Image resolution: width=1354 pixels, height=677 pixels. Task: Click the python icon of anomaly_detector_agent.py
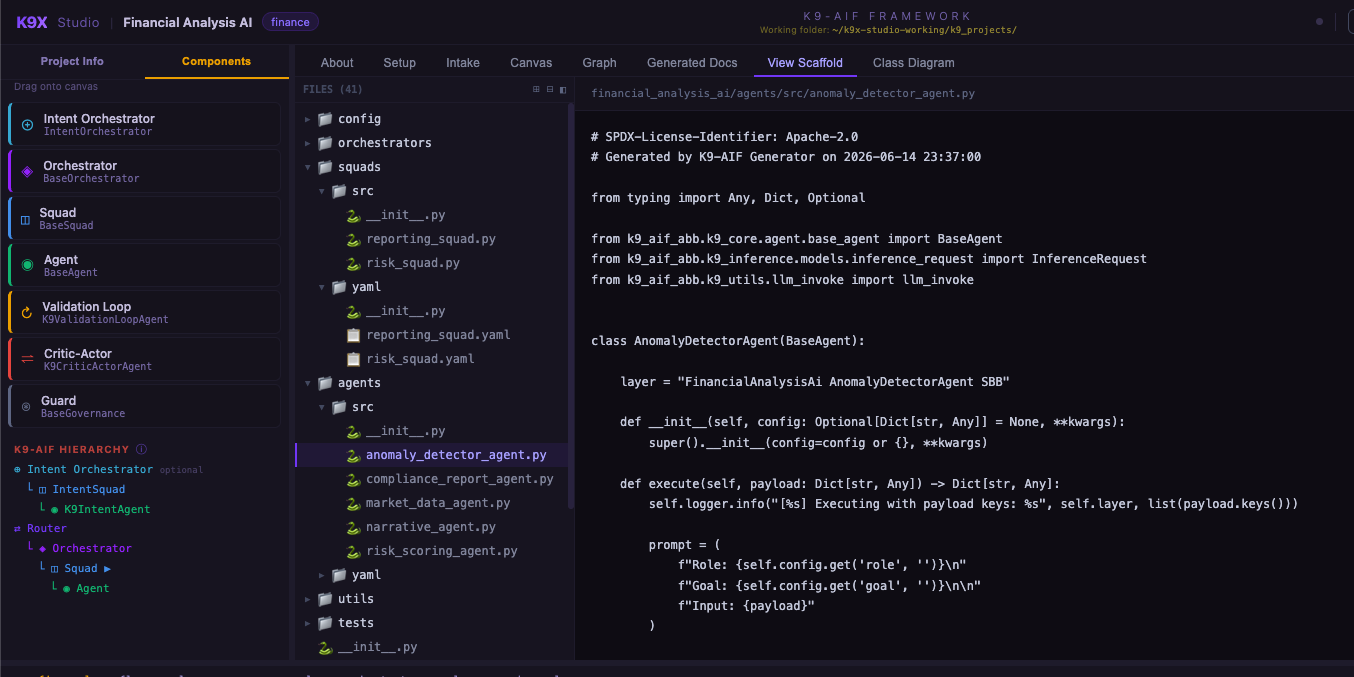point(353,455)
